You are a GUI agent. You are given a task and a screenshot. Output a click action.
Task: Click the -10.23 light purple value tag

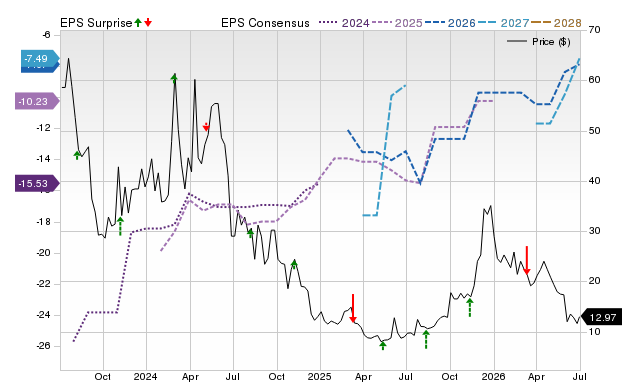click(x=37, y=101)
